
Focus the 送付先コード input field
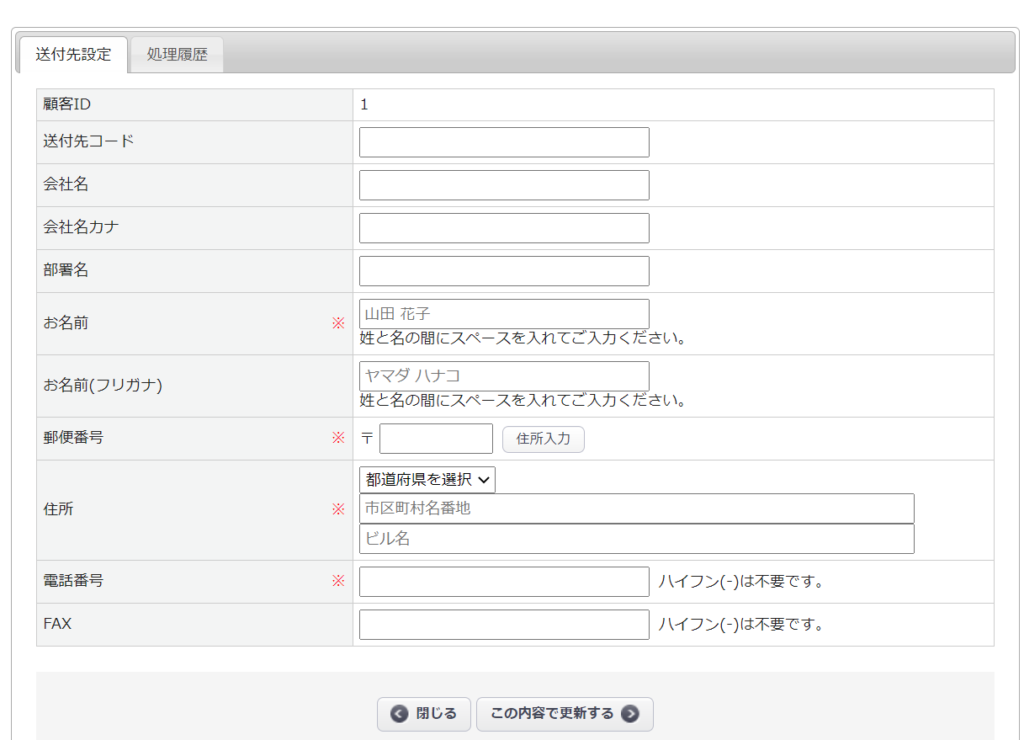(x=504, y=142)
